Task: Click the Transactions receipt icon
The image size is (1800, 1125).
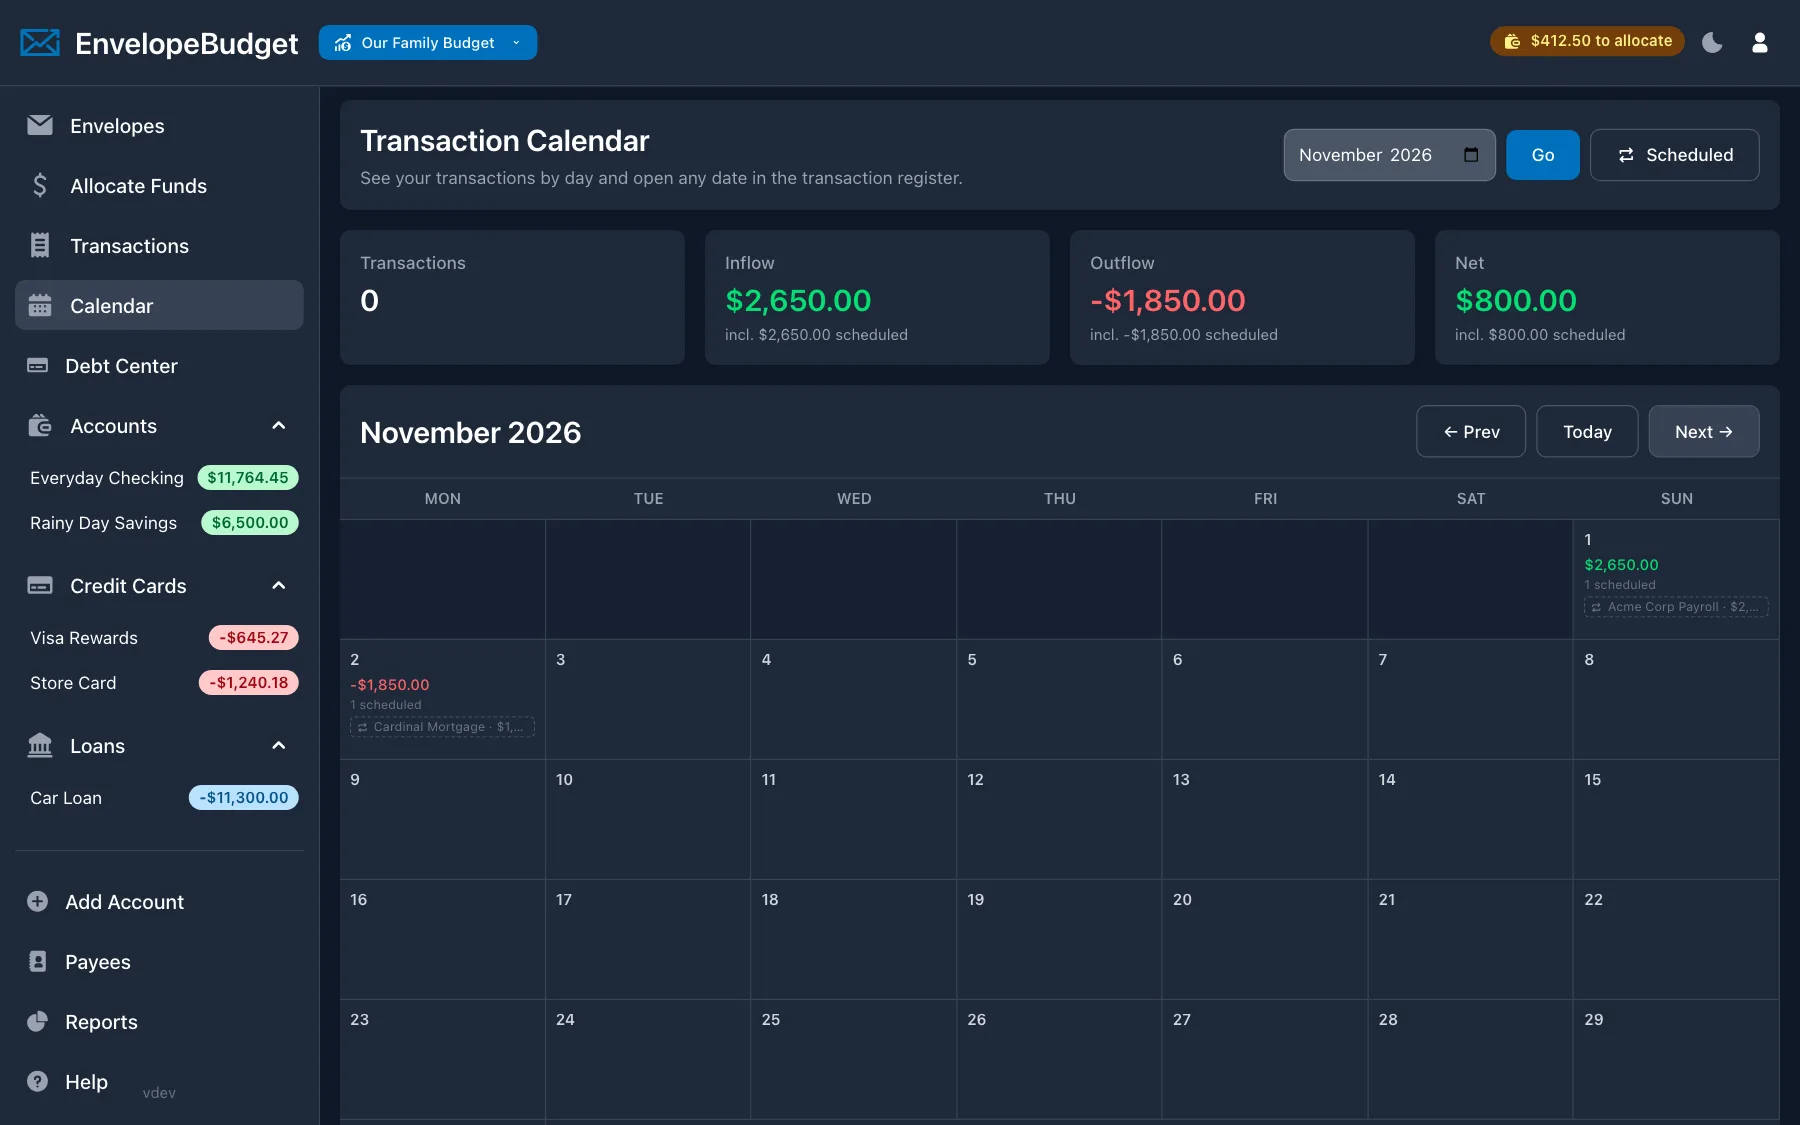Action: (x=40, y=245)
